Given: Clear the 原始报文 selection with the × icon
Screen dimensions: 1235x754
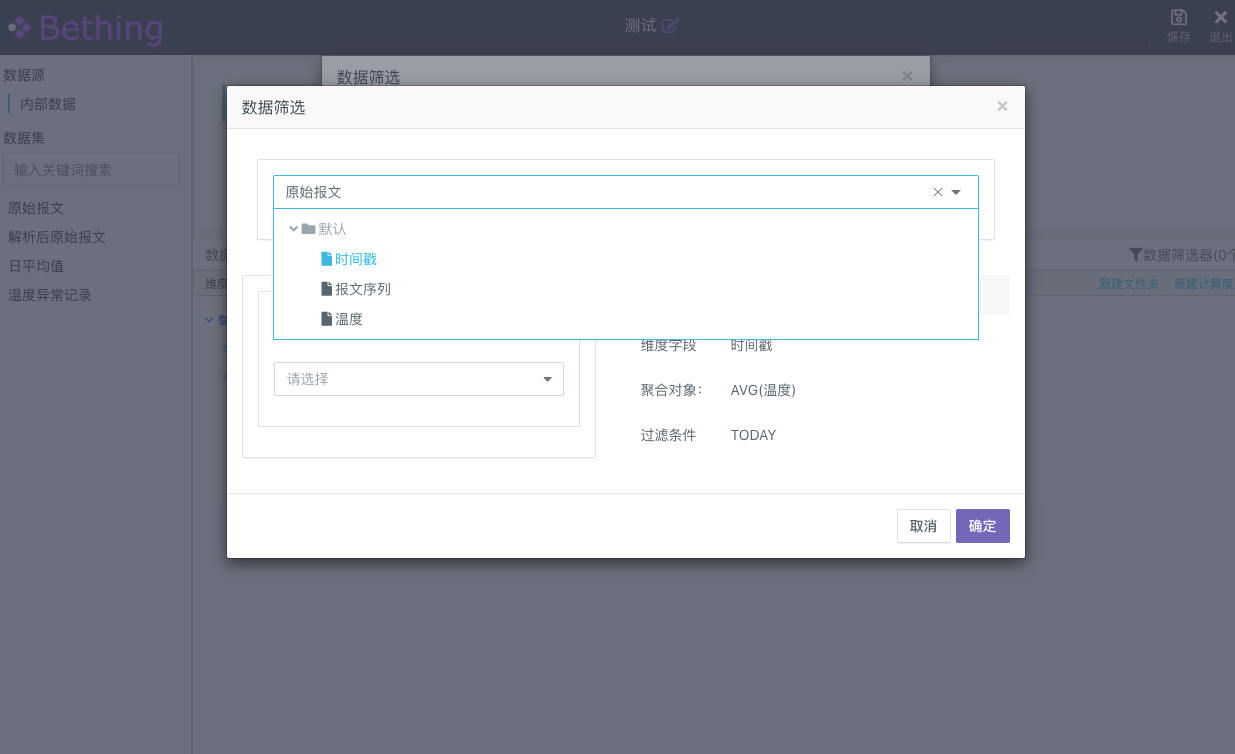Looking at the screenshot, I should pos(938,192).
